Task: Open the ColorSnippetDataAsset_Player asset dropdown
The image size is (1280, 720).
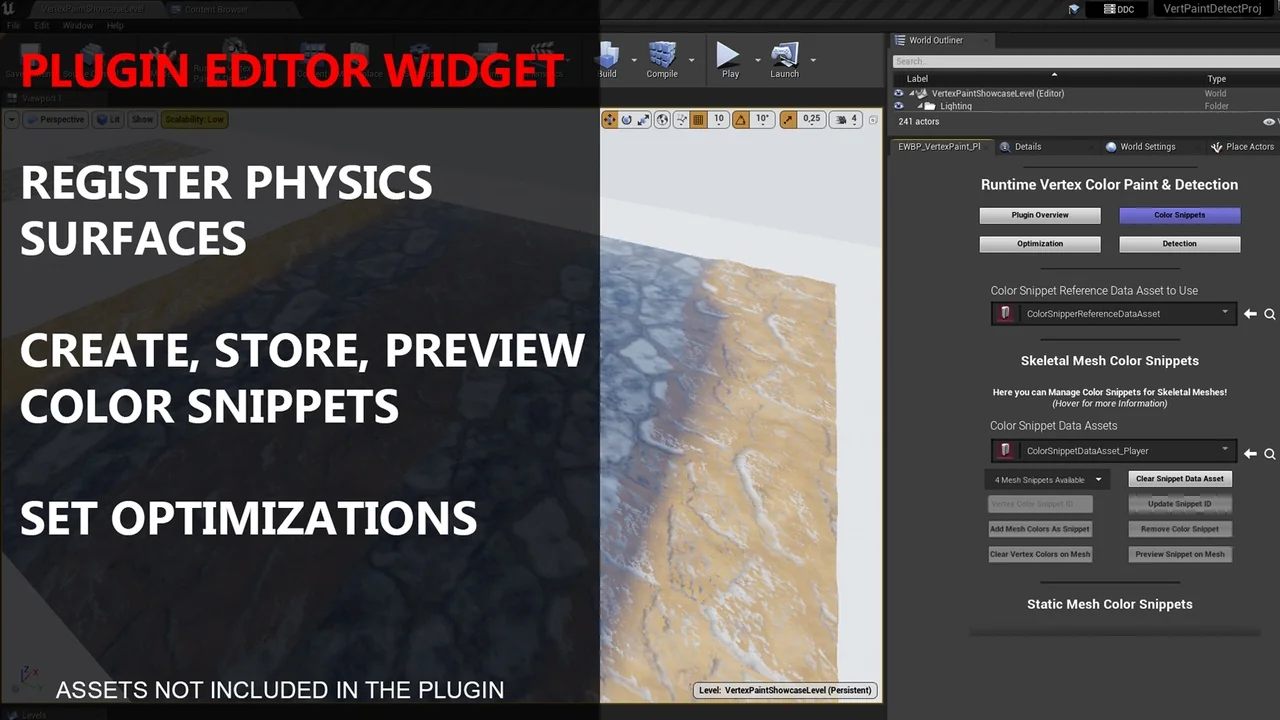Action: [1224, 450]
